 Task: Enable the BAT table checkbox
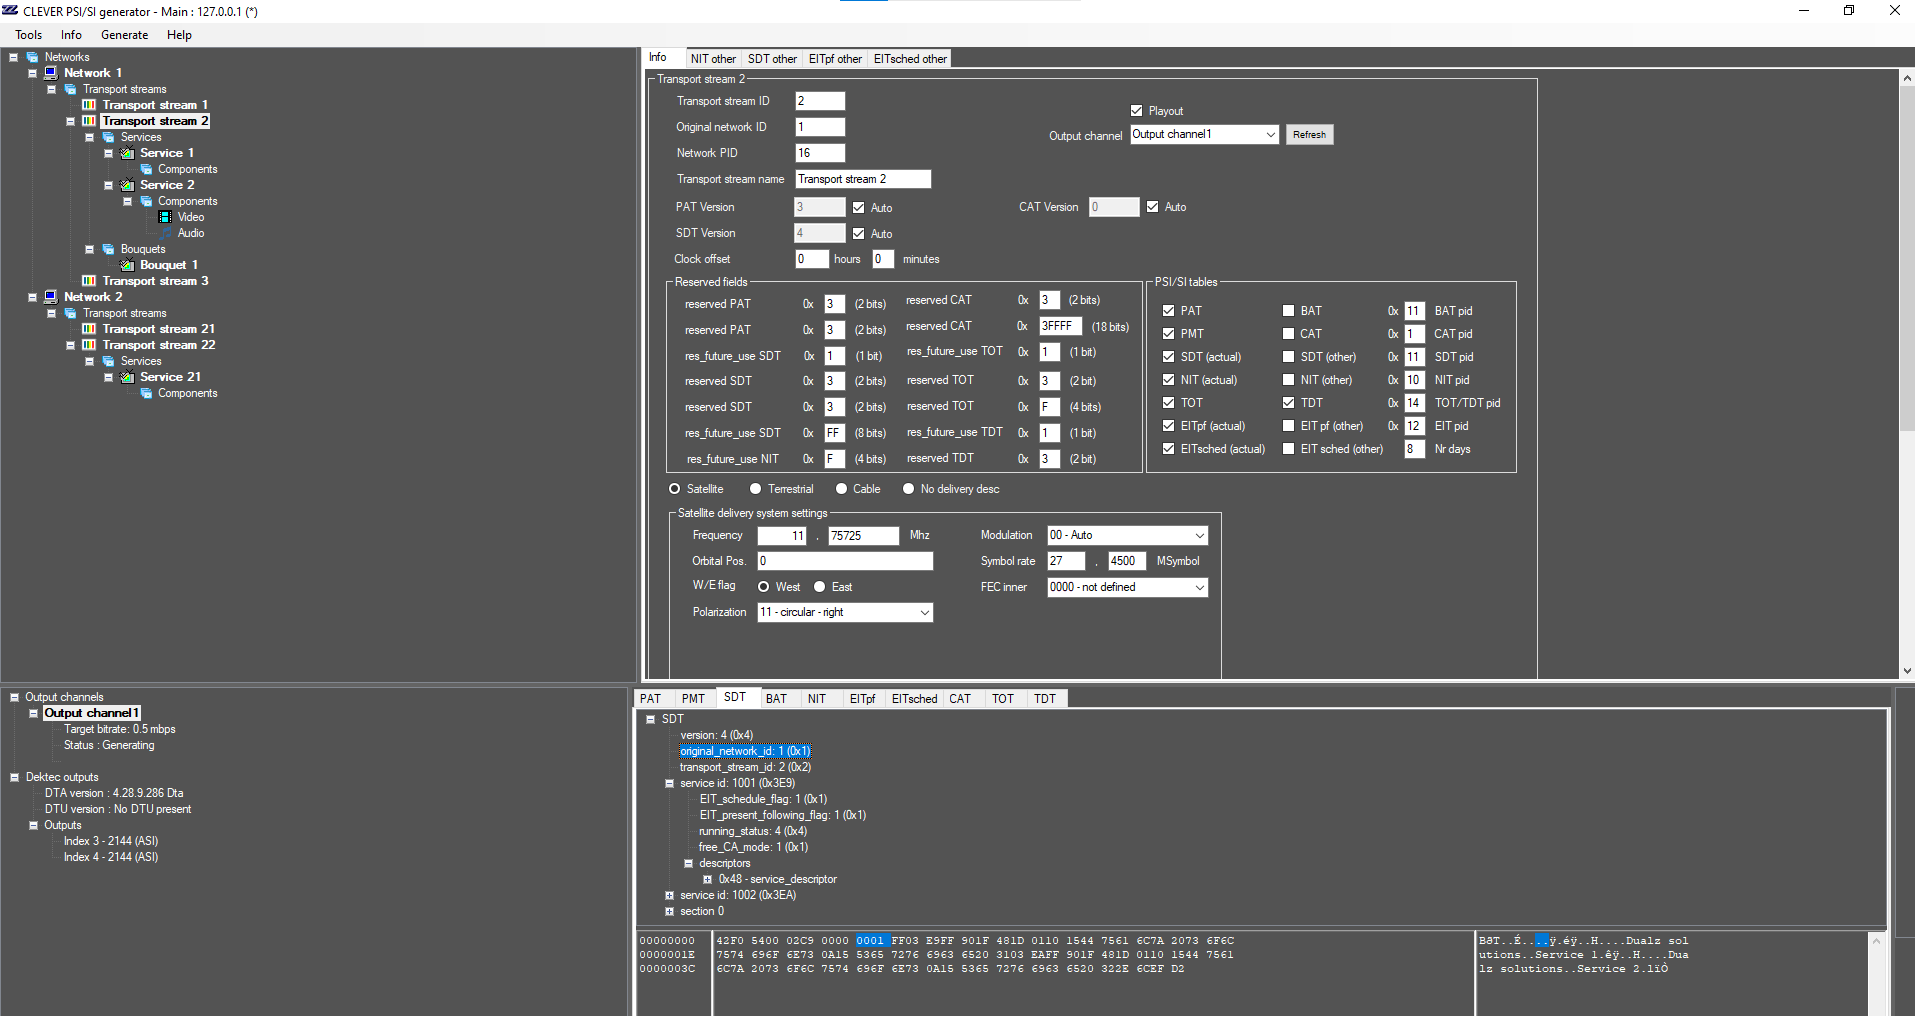click(x=1288, y=311)
